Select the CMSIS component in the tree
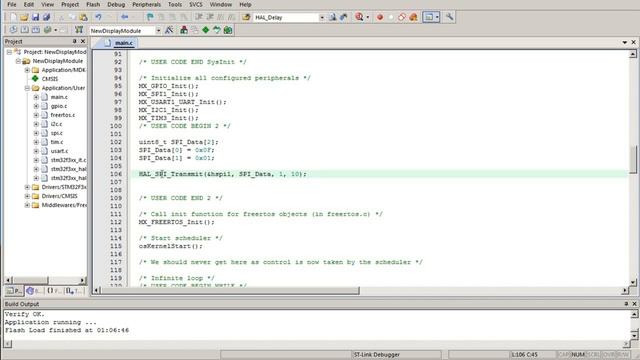 [x=50, y=79]
